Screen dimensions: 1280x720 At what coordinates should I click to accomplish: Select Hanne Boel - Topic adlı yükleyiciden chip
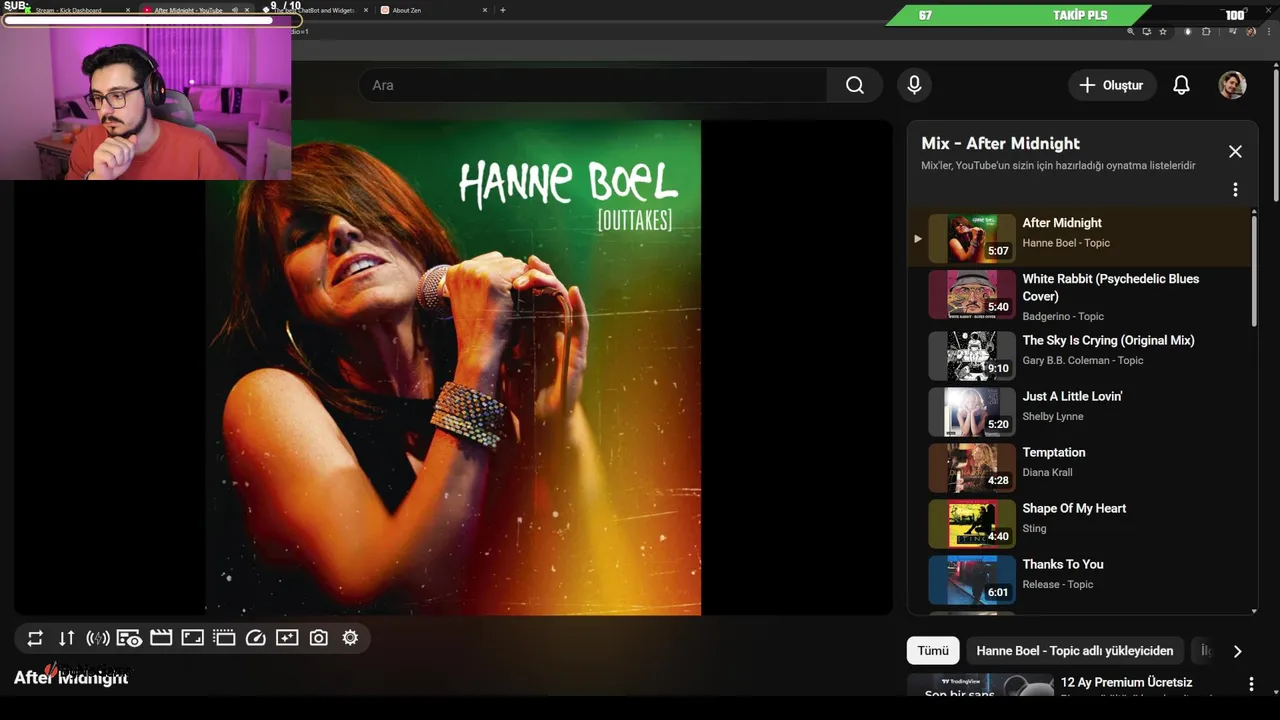pyautogui.click(x=1075, y=651)
